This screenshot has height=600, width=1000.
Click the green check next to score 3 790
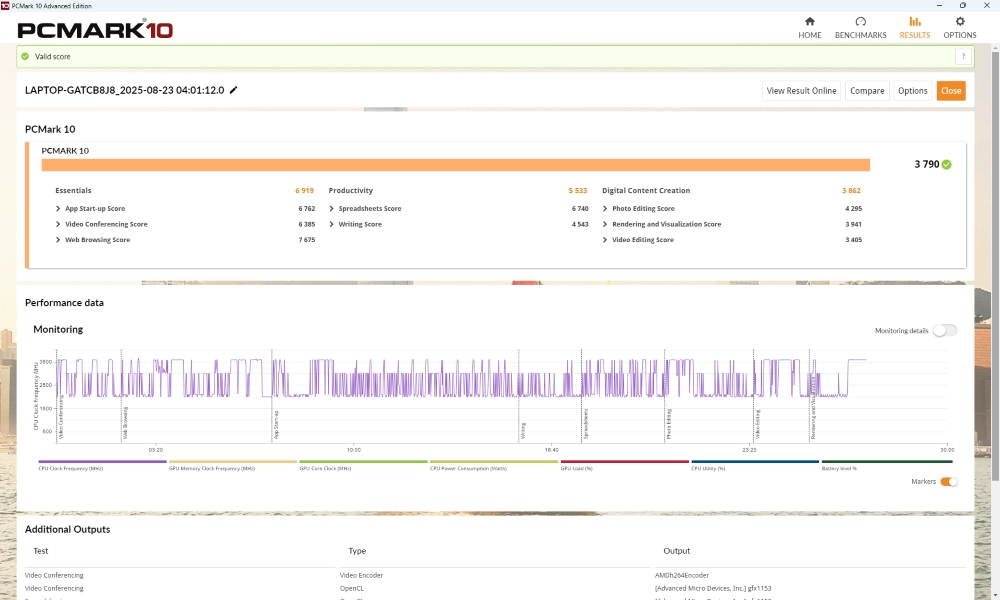click(946, 165)
